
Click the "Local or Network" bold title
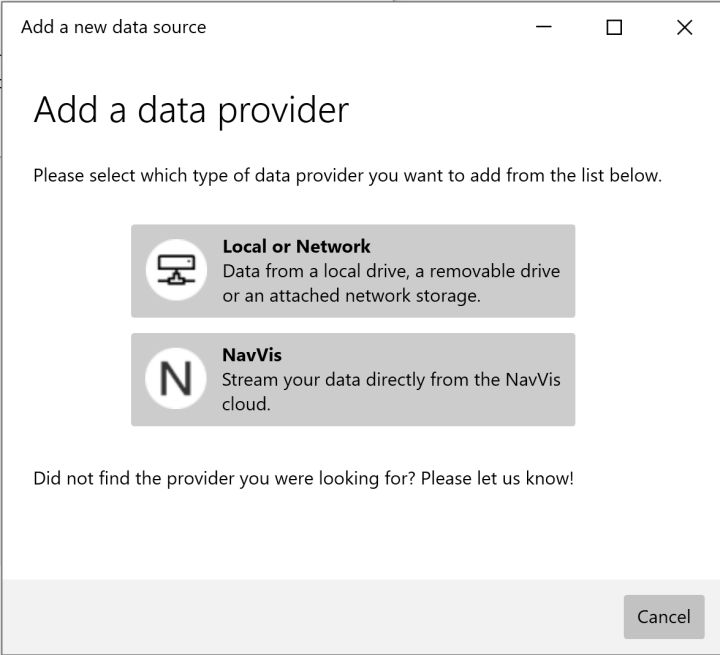tap(296, 246)
